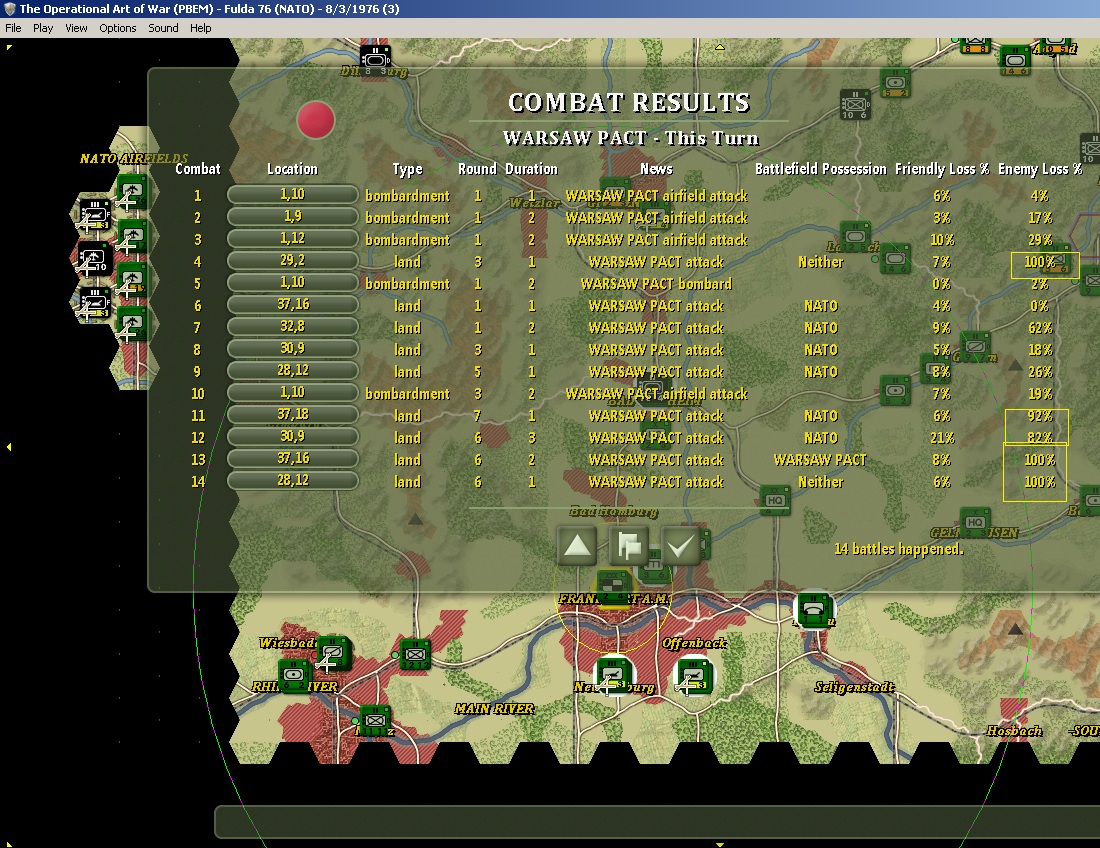Jump to location 29,2 of combat 4

coord(293,261)
